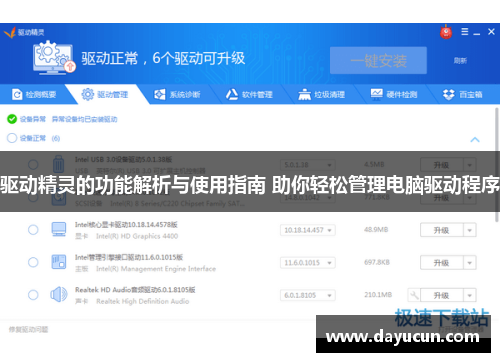
Task: Click 升级 for Intel管理引擎接口驱动
Action: pos(442,263)
